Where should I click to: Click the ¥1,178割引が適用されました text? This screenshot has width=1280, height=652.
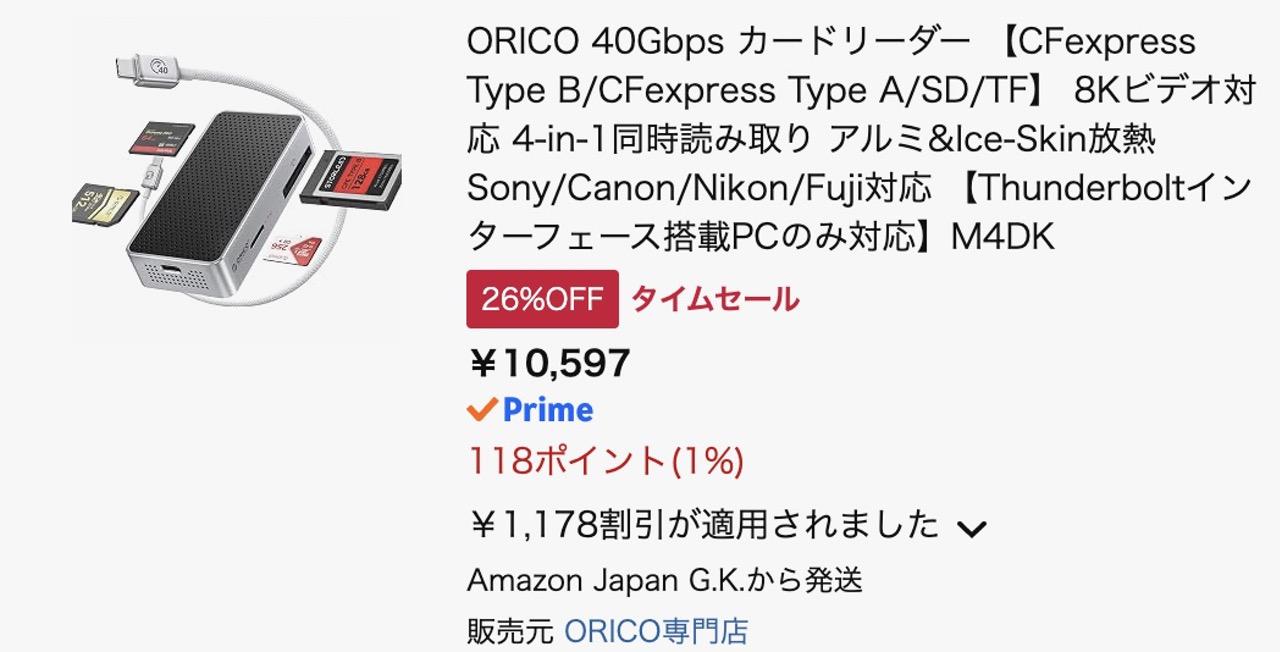pyautogui.click(x=704, y=524)
